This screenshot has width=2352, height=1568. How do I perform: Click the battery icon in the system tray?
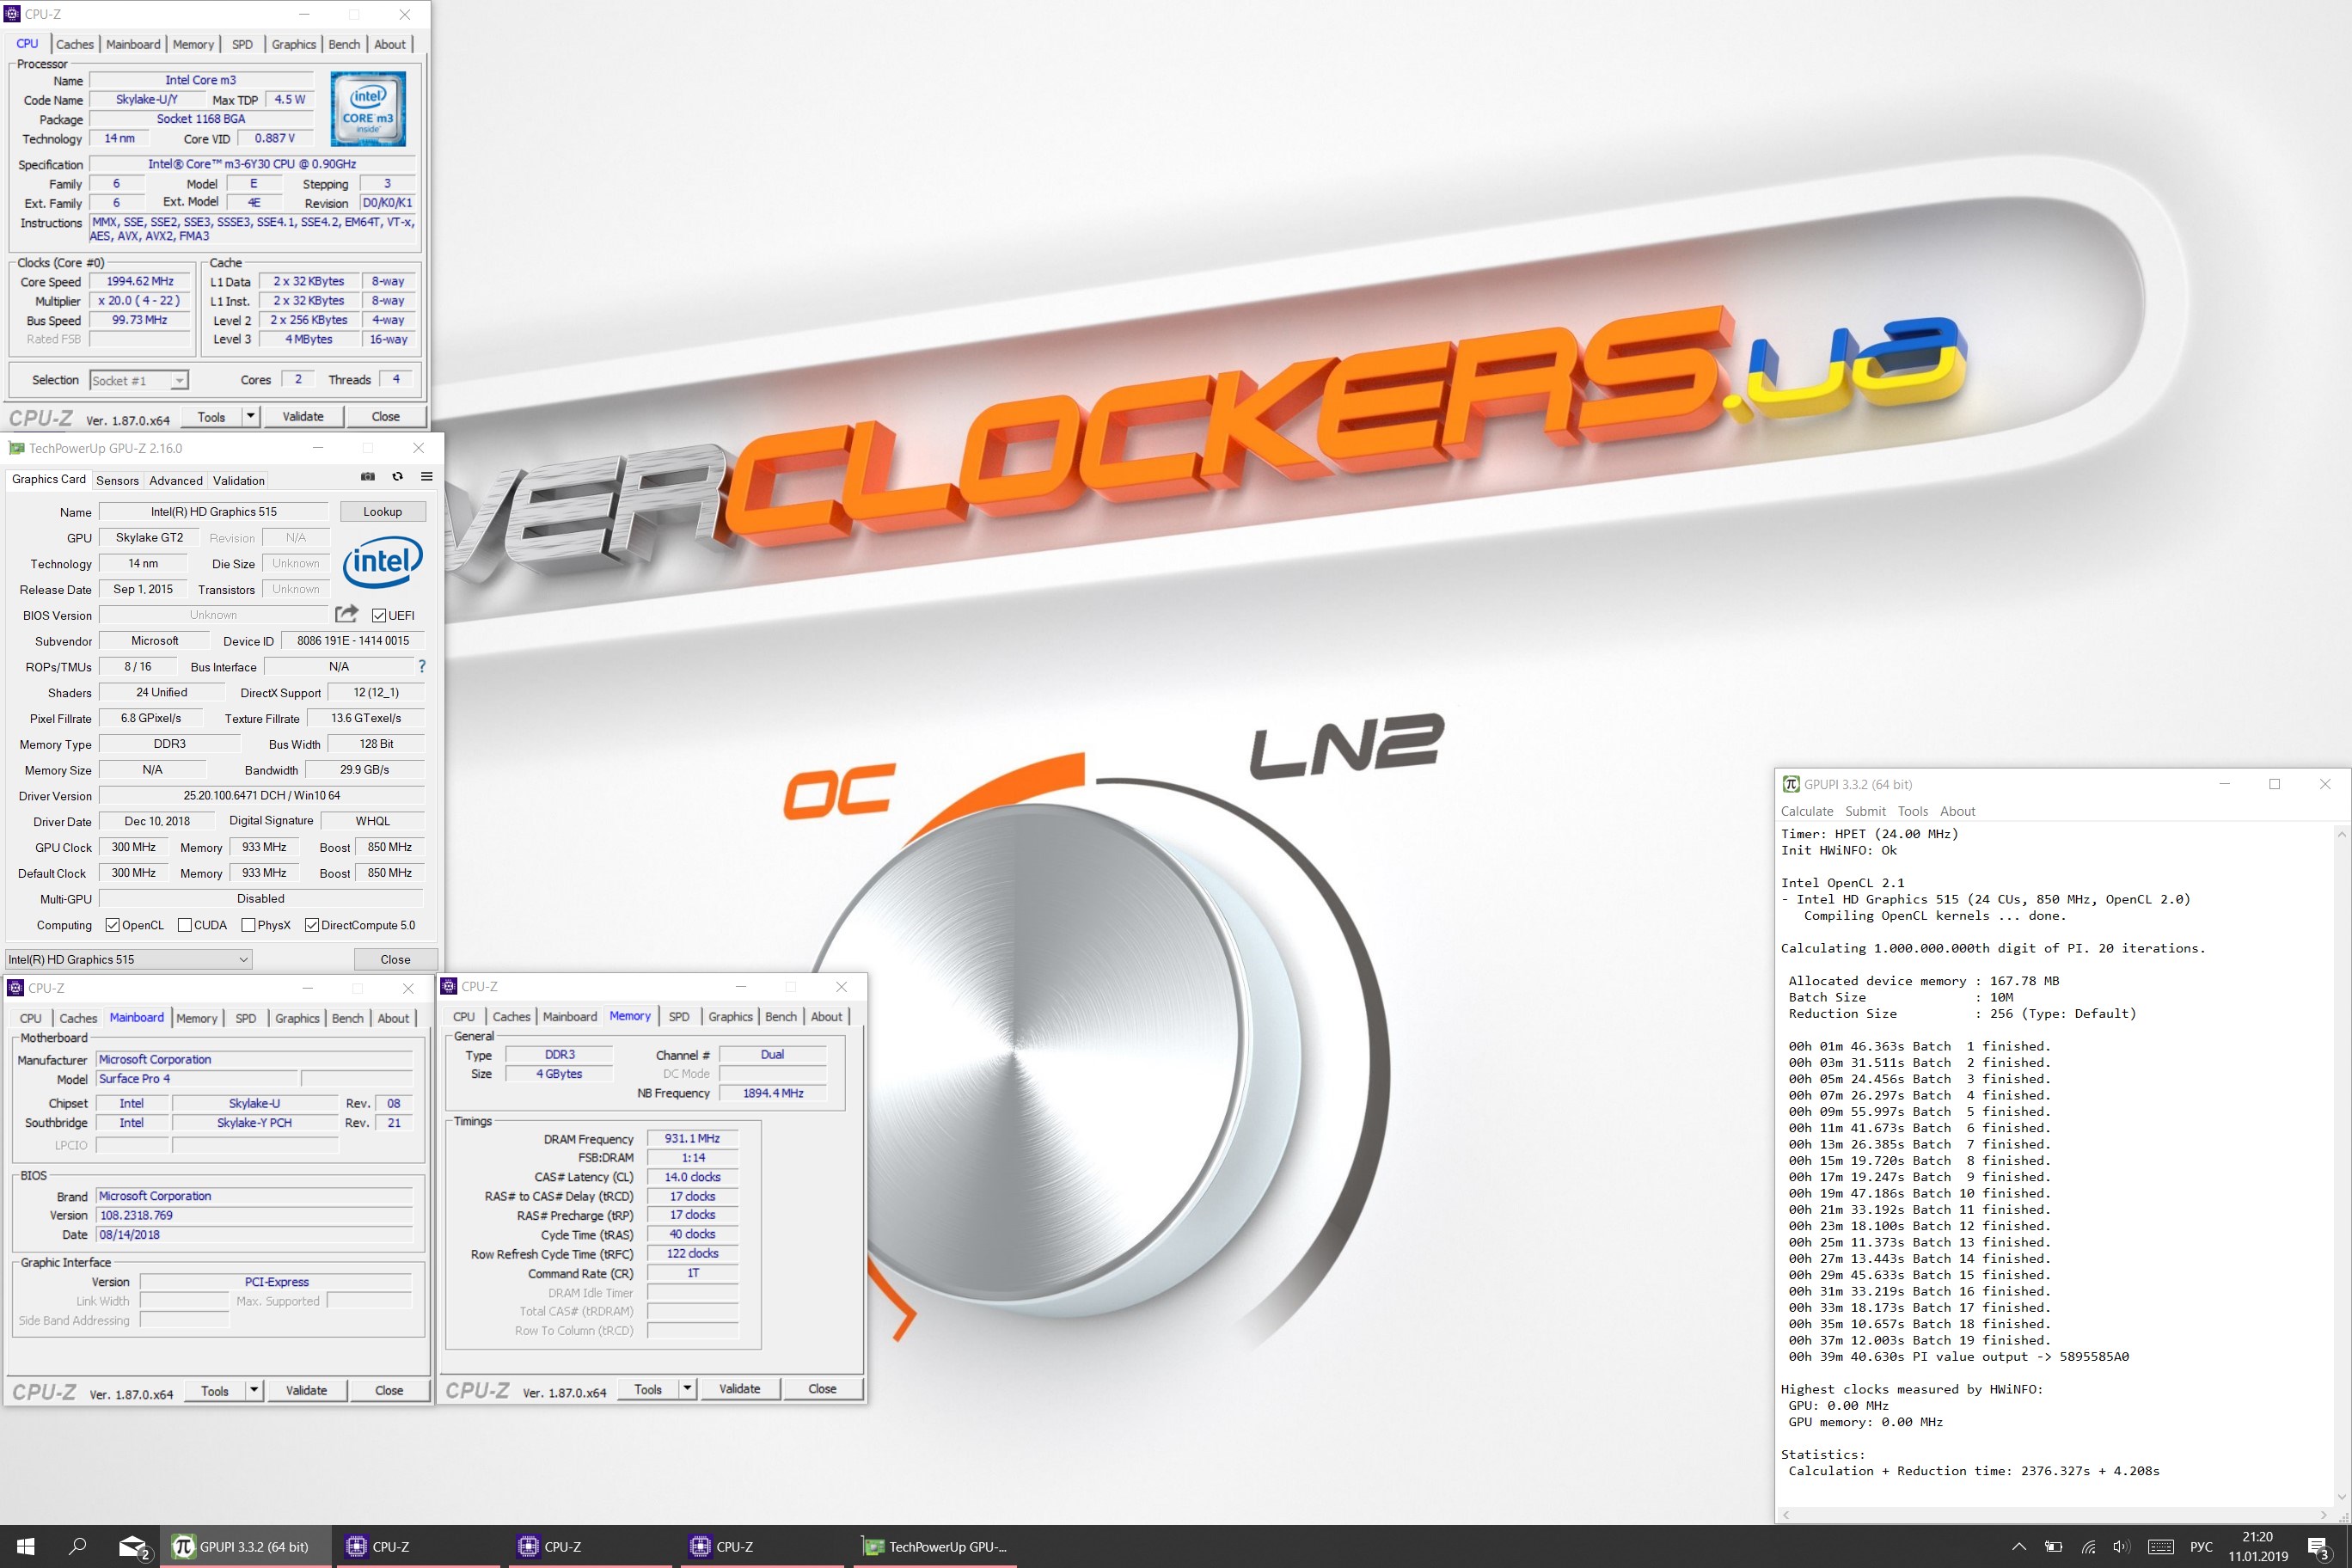[x=2053, y=1547]
